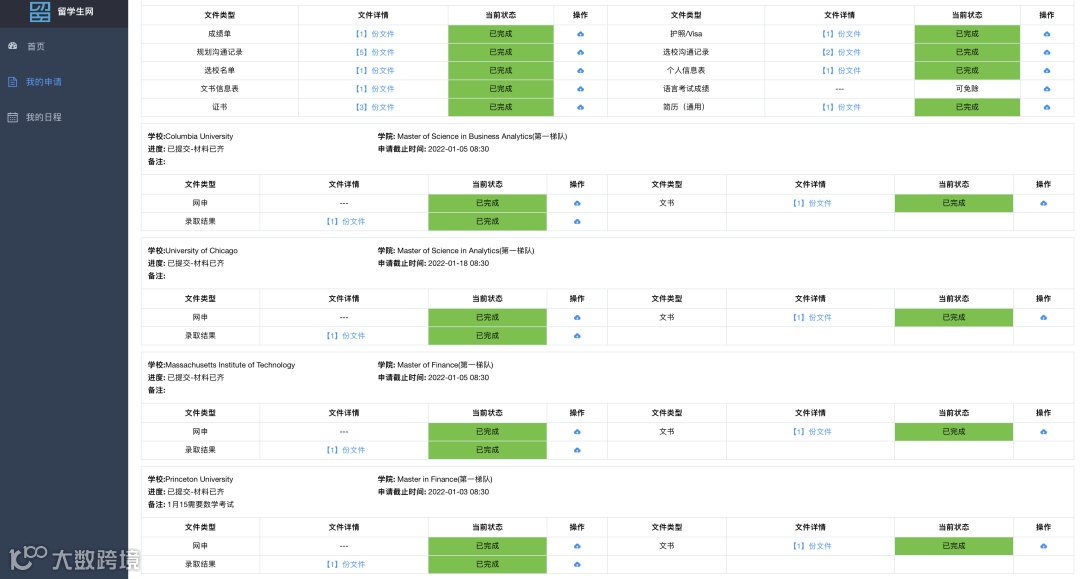The image size is (1080, 579).
Task: Open MIT 录取结果 file link
Action: click(346, 450)
